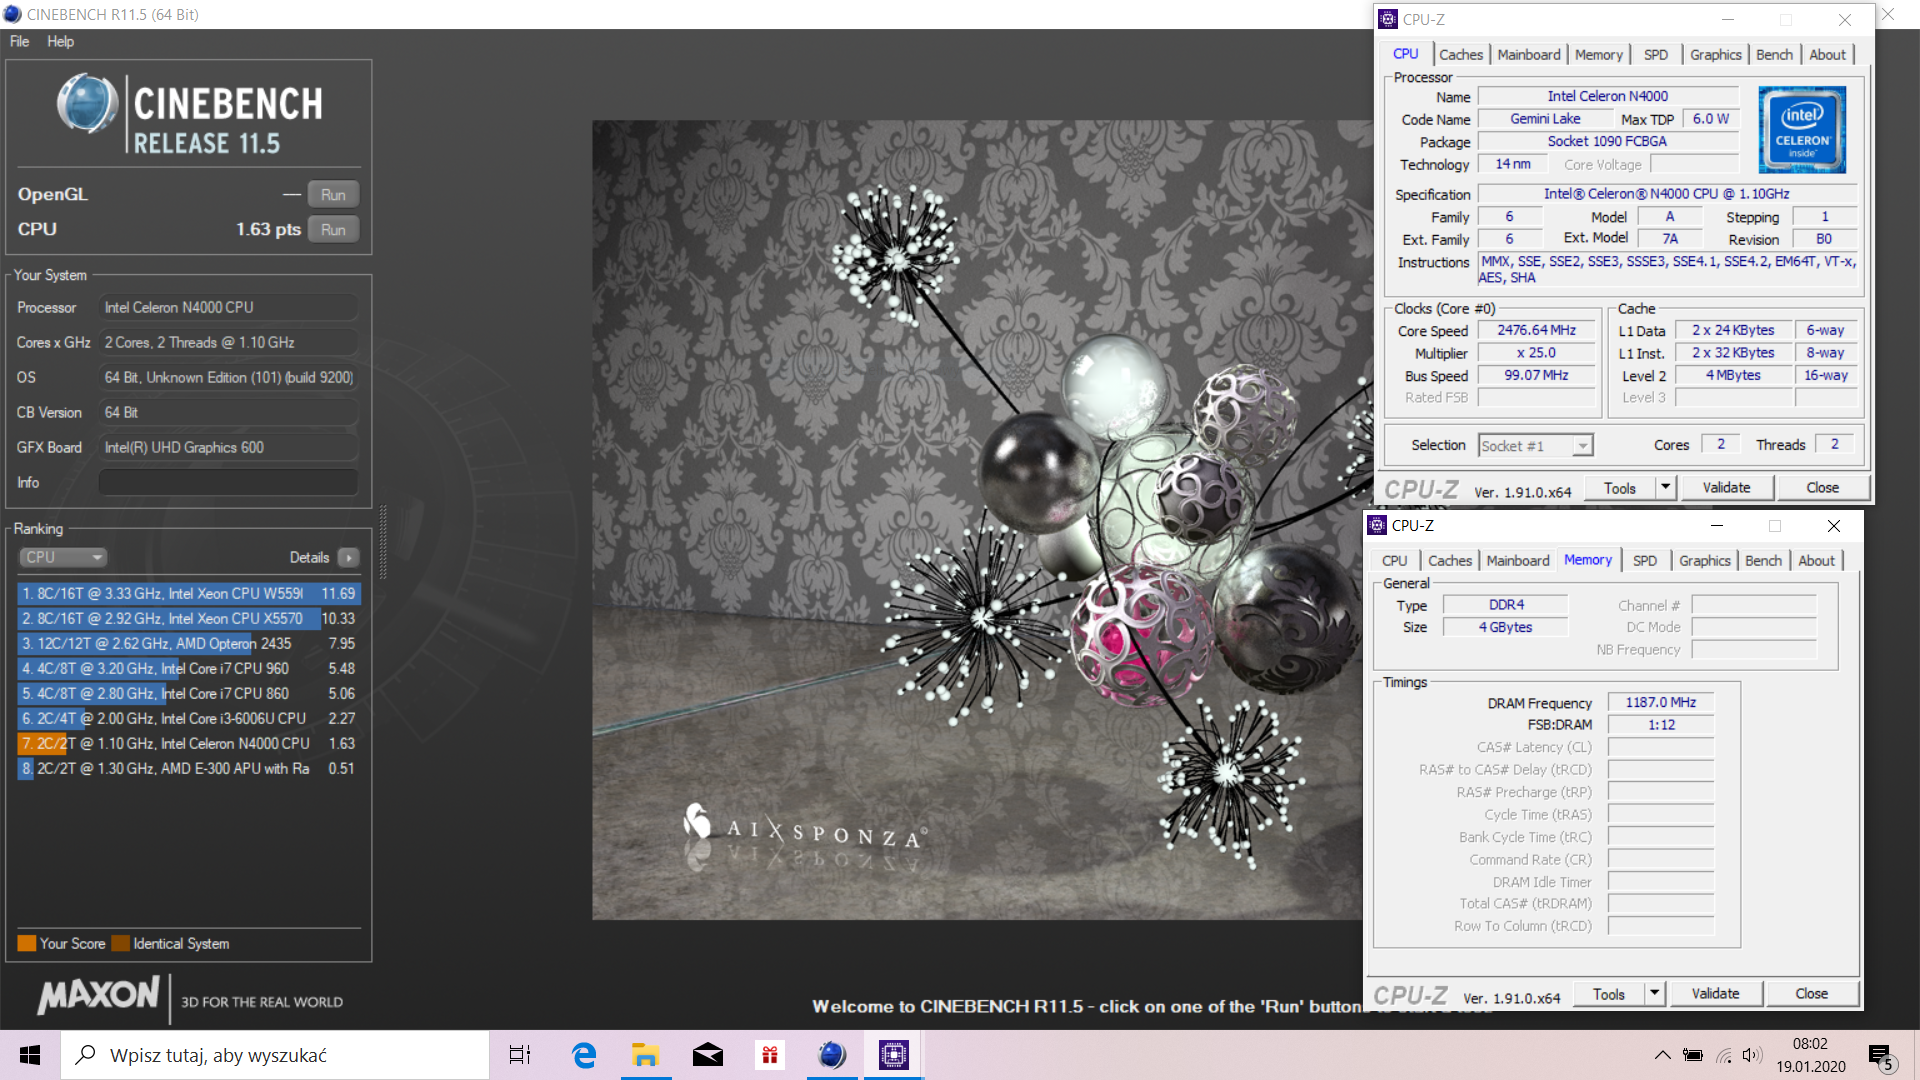Click the orange Your Score legend swatch

coord(27,943)
